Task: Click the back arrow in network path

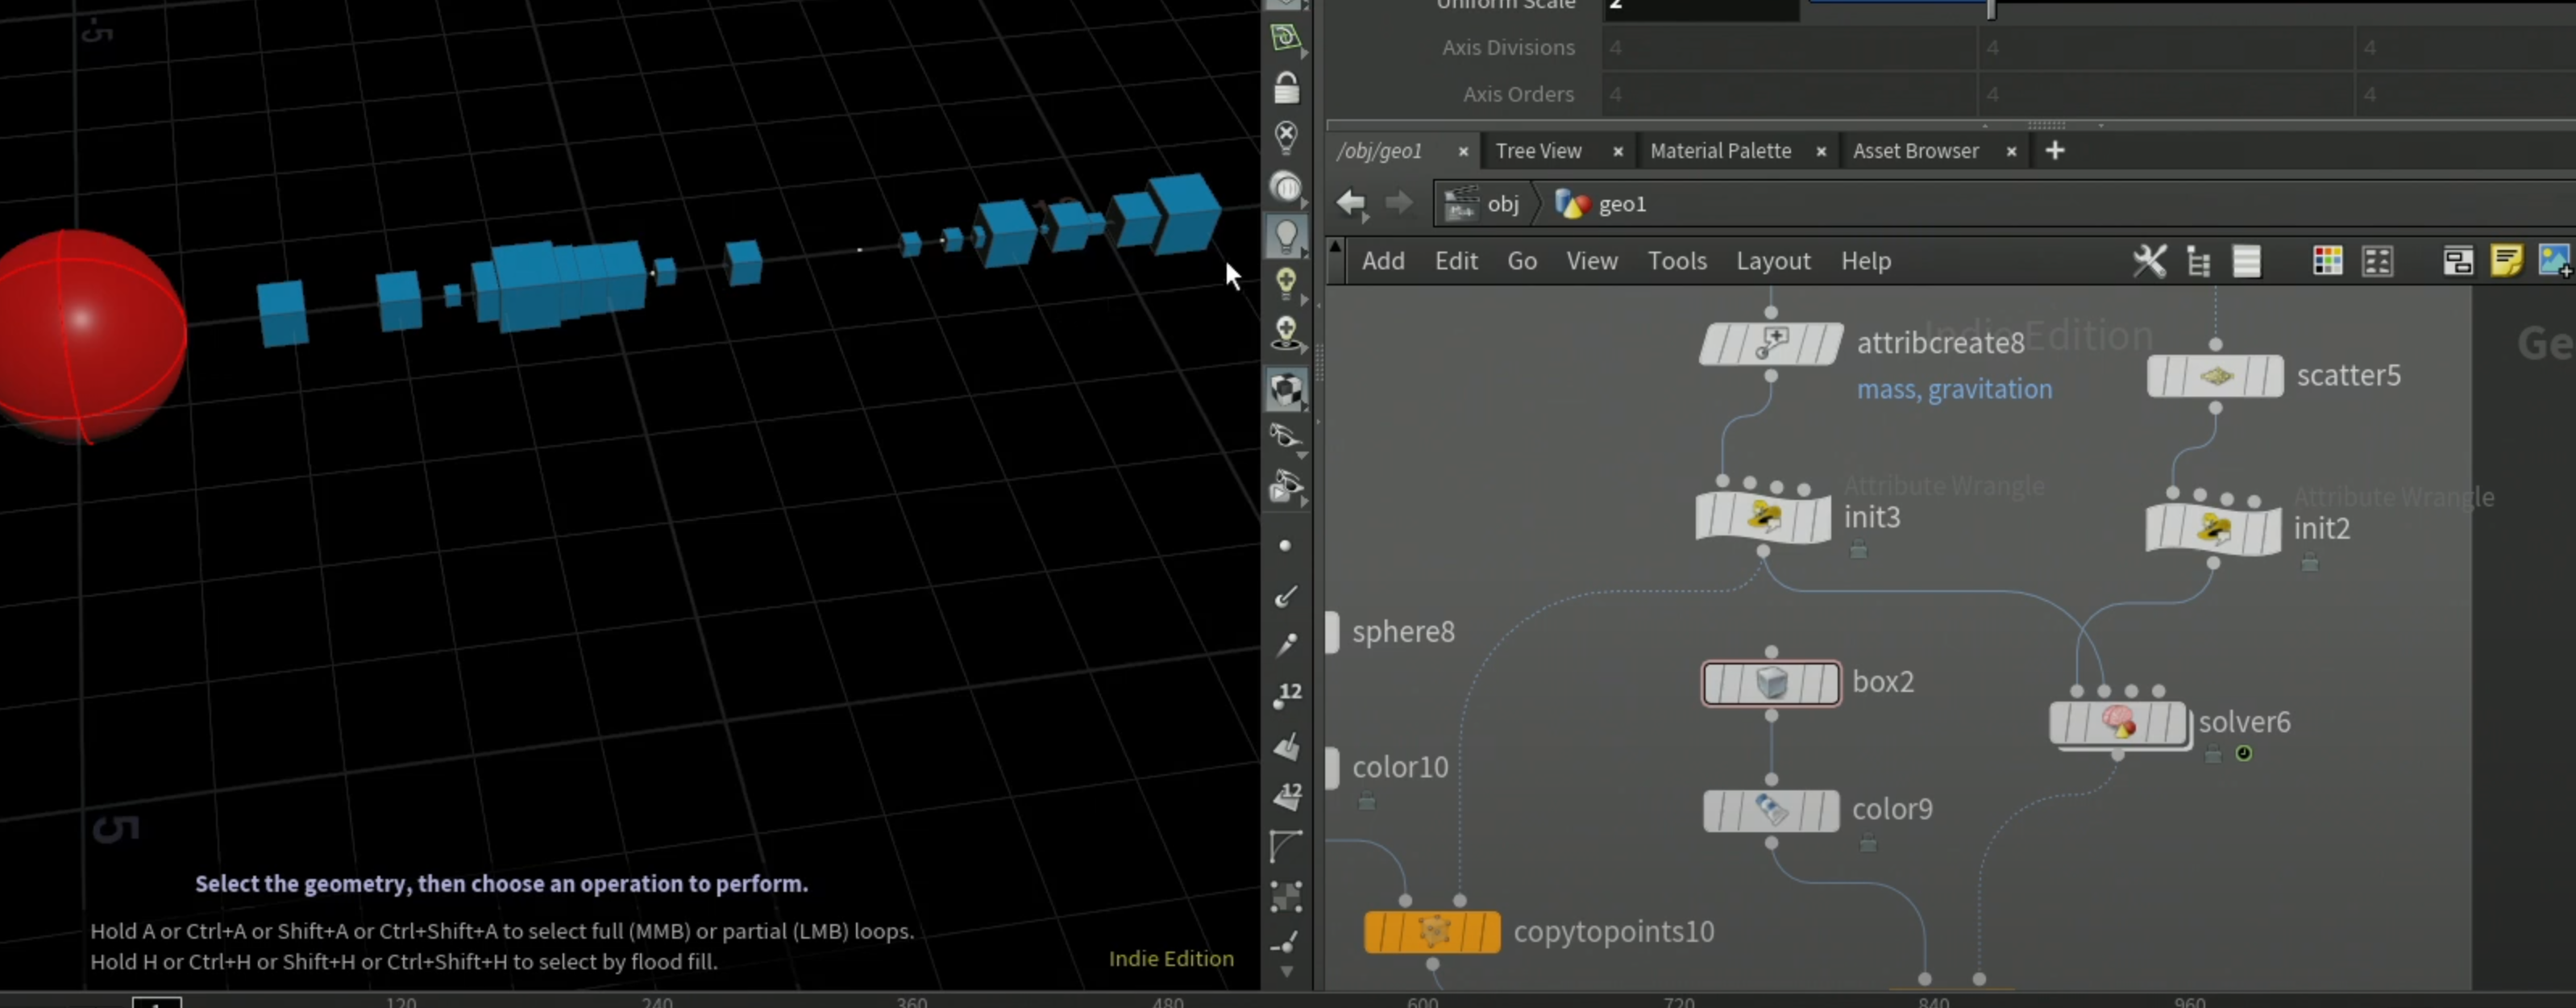Action: pos(1351,203)
